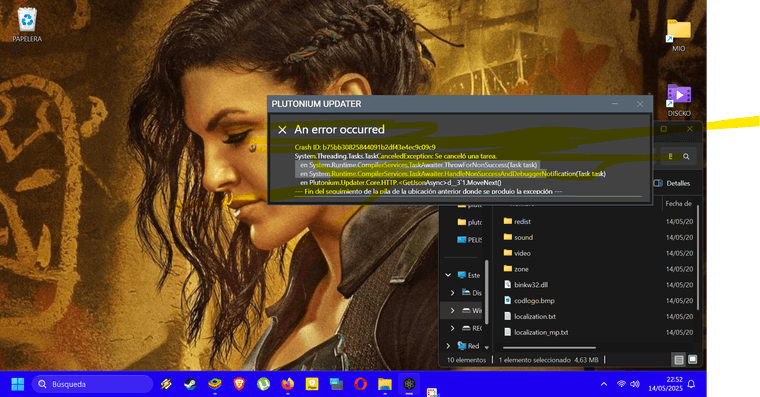760x397 pixels.
Task: Toggle the Detalles pane in File Explorer
Action: point(672,183)
